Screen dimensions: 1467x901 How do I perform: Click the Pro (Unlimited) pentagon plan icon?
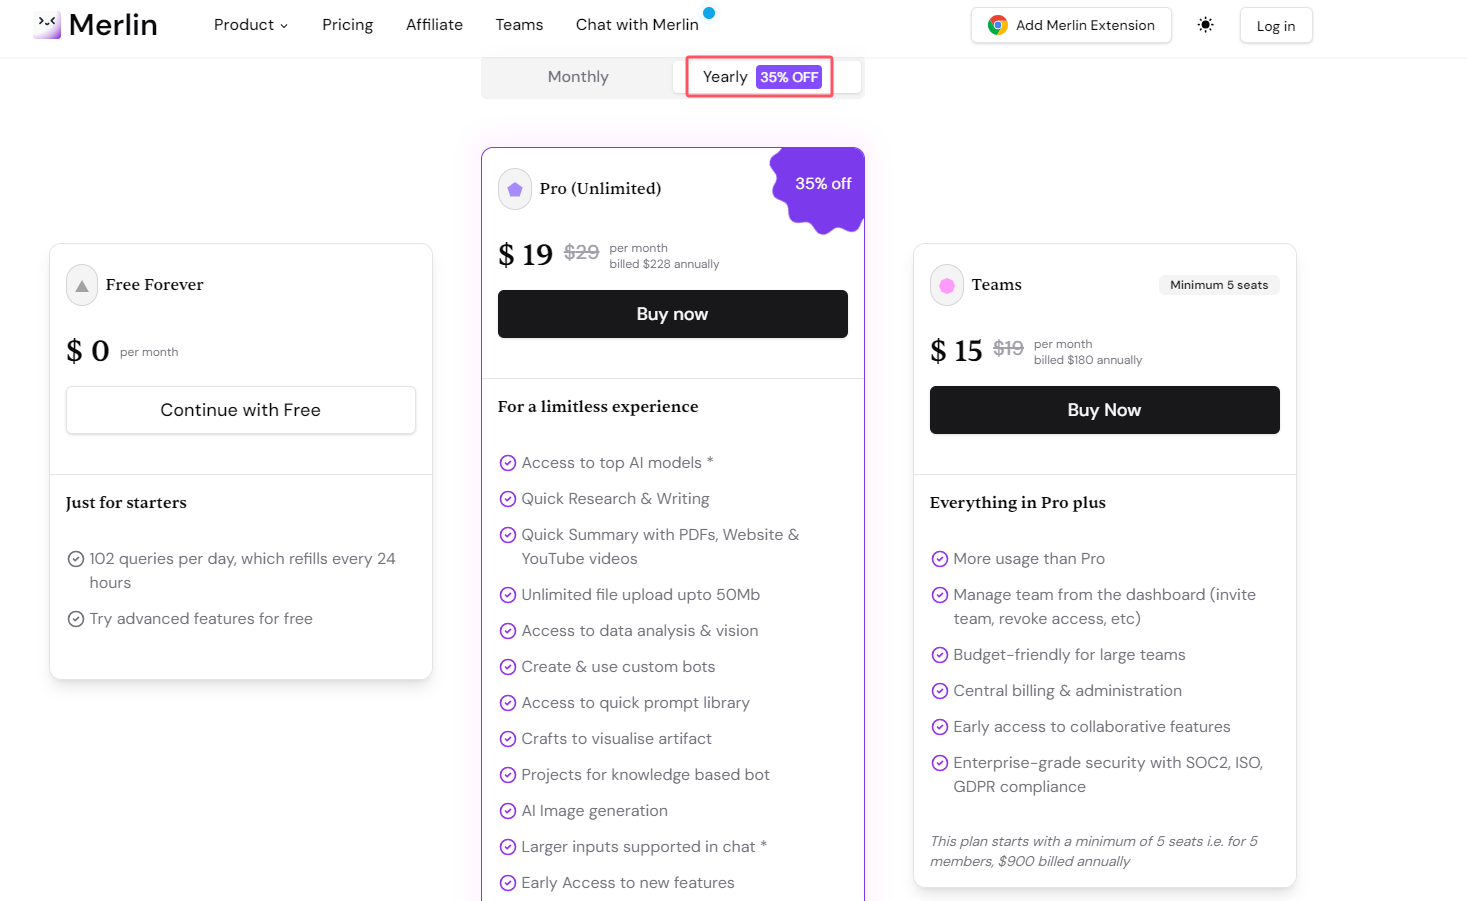(x=514, y=189)
